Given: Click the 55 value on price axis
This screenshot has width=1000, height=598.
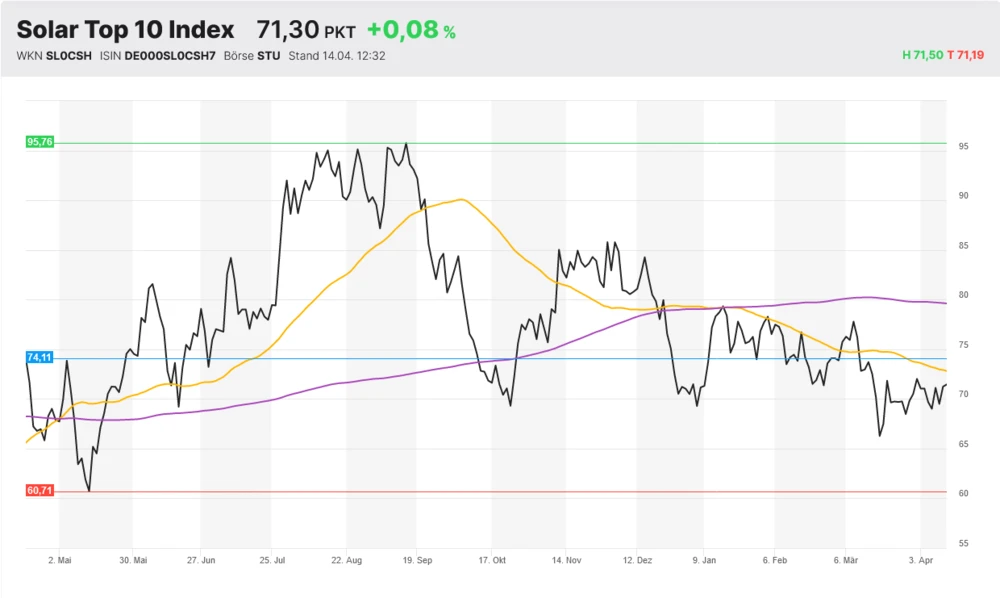Looking at the screenshot, I should click(964, 543).
